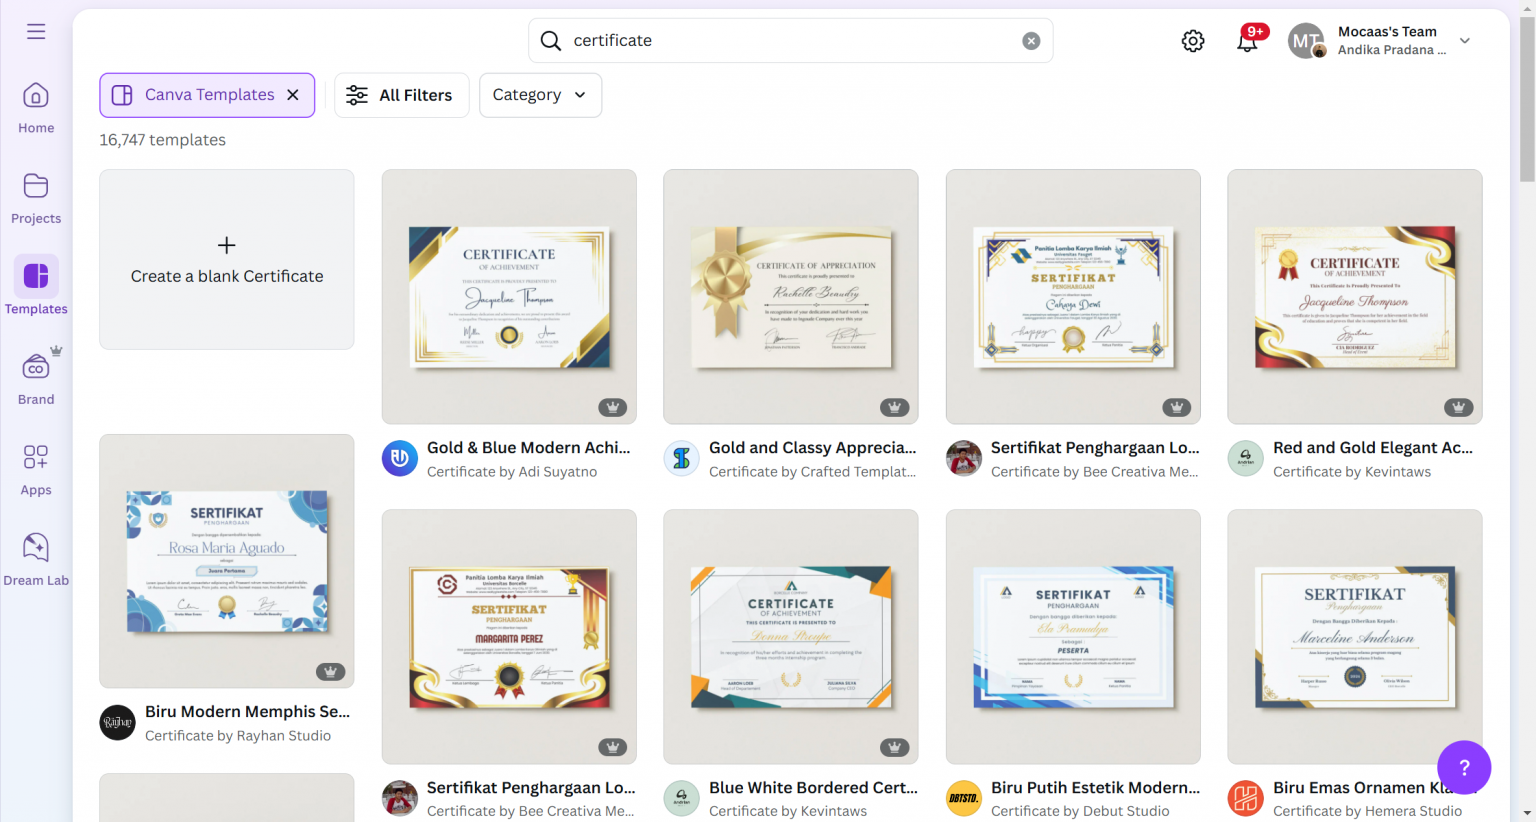The height and width of the screenshot is (822, 1536).
Task: Open the settings gear icon
Action: pos(1193,41)
